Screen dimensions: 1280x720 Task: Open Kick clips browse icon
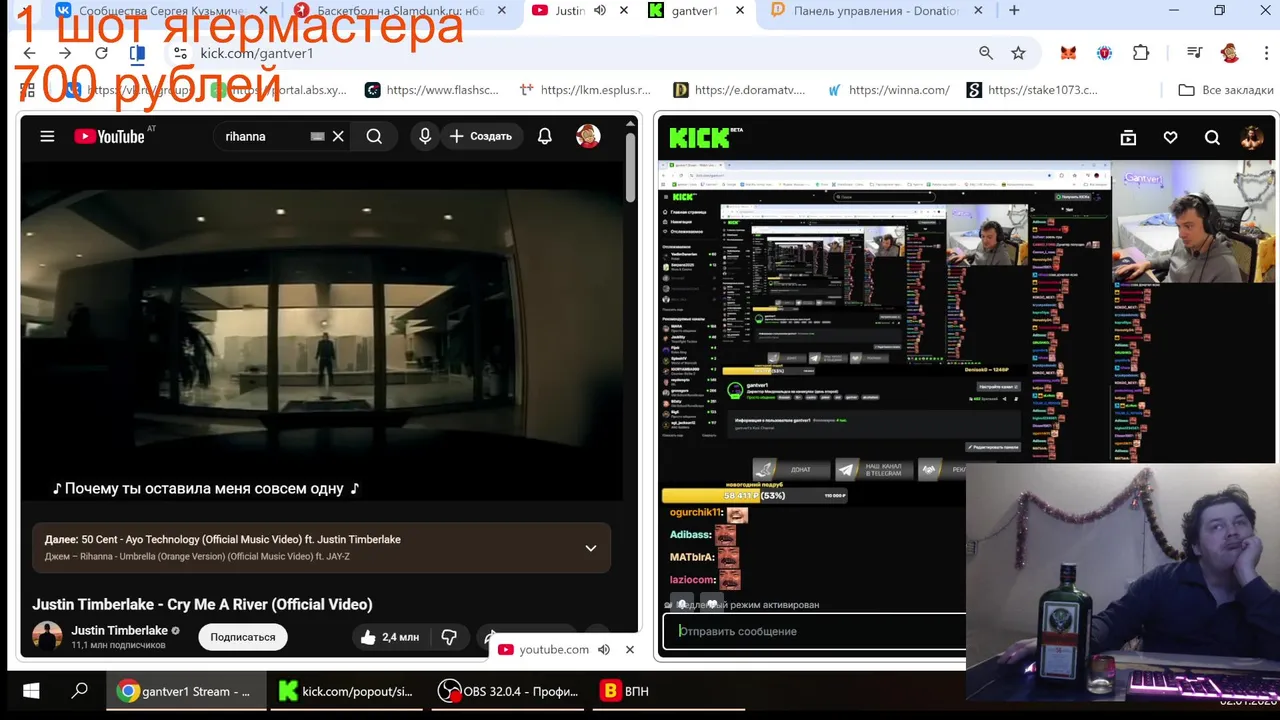(x=1128, y=138)
